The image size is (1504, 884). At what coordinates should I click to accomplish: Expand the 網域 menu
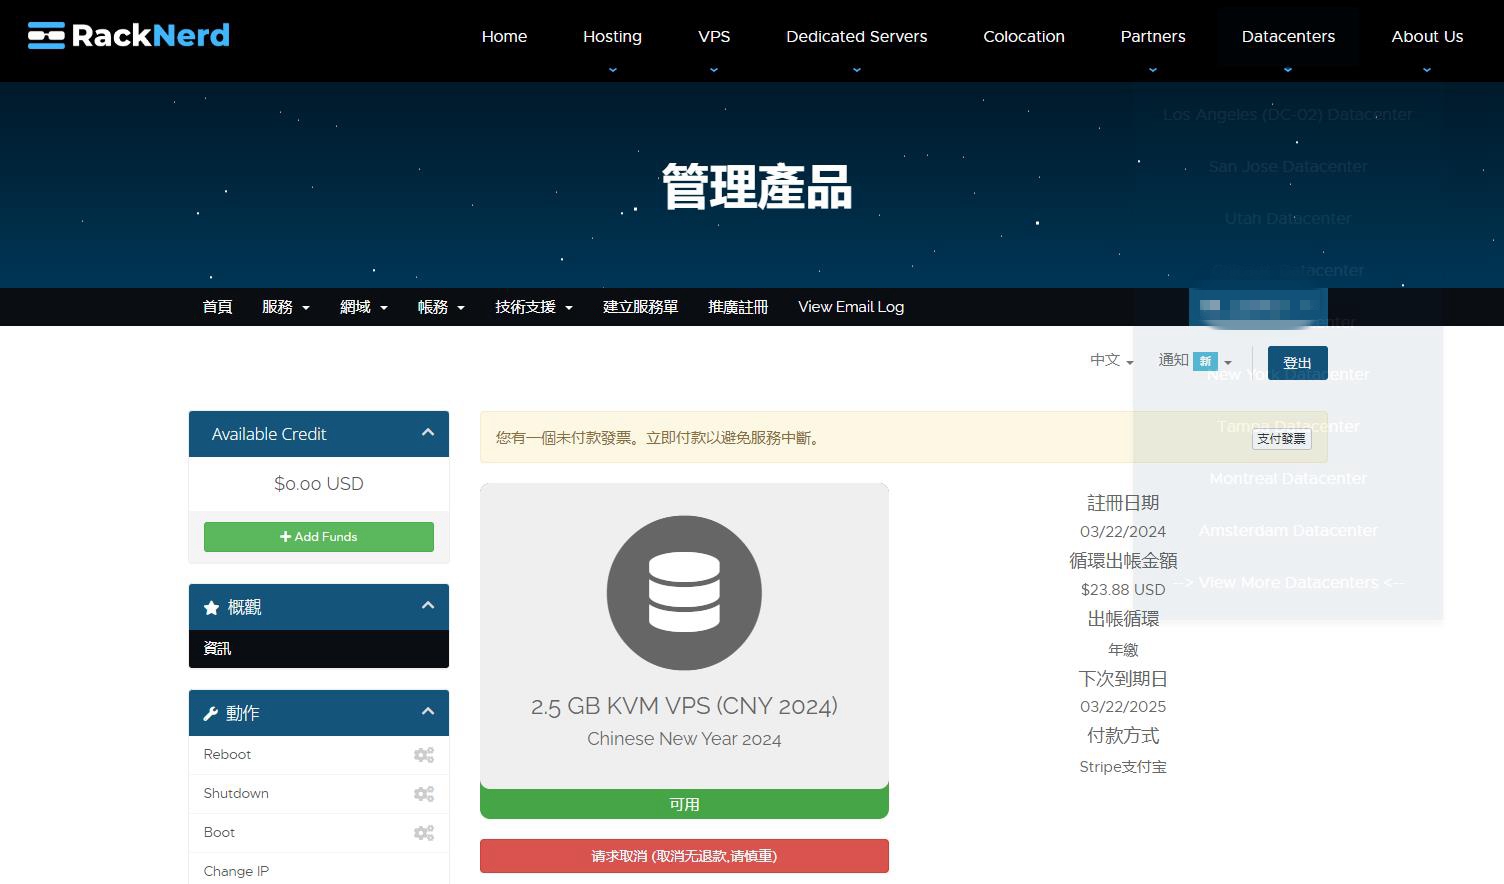coord(363,307)
